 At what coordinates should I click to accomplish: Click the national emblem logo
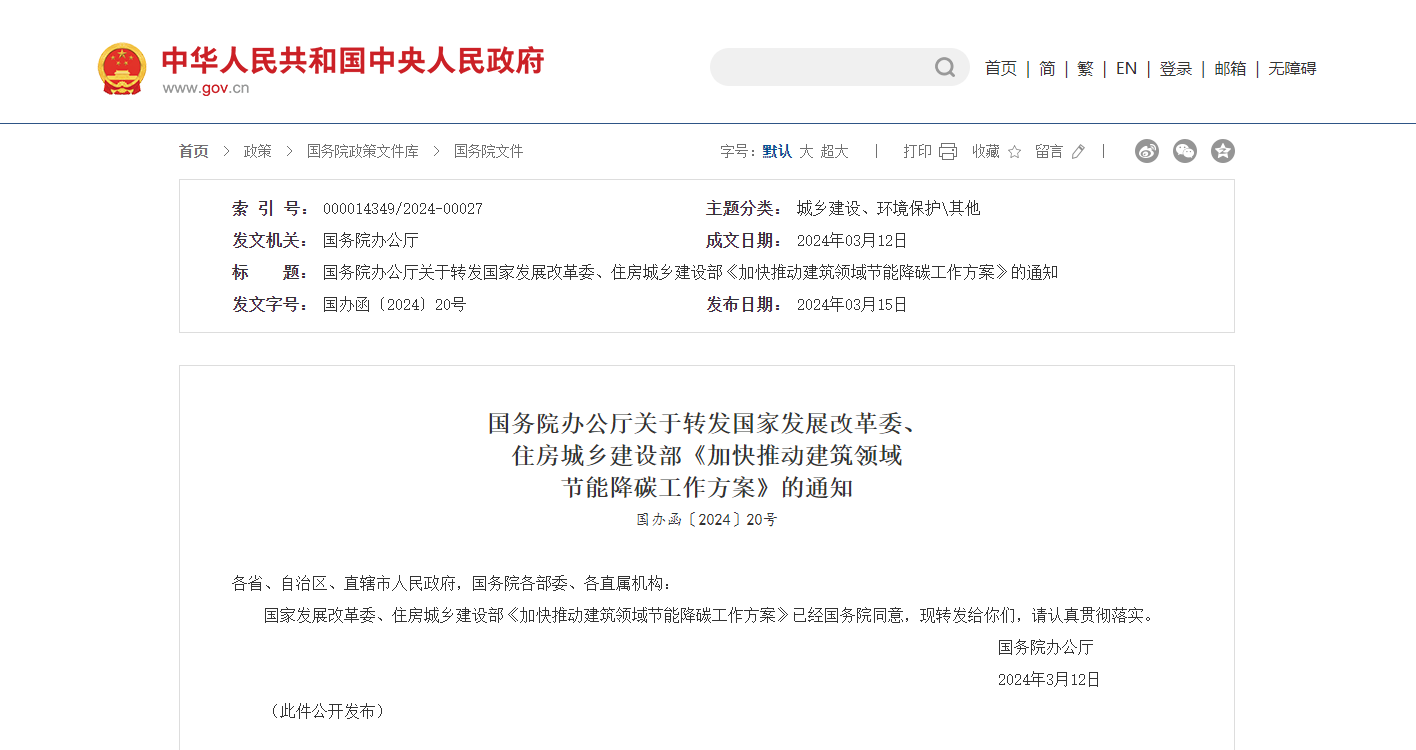[x=122, y=69]
